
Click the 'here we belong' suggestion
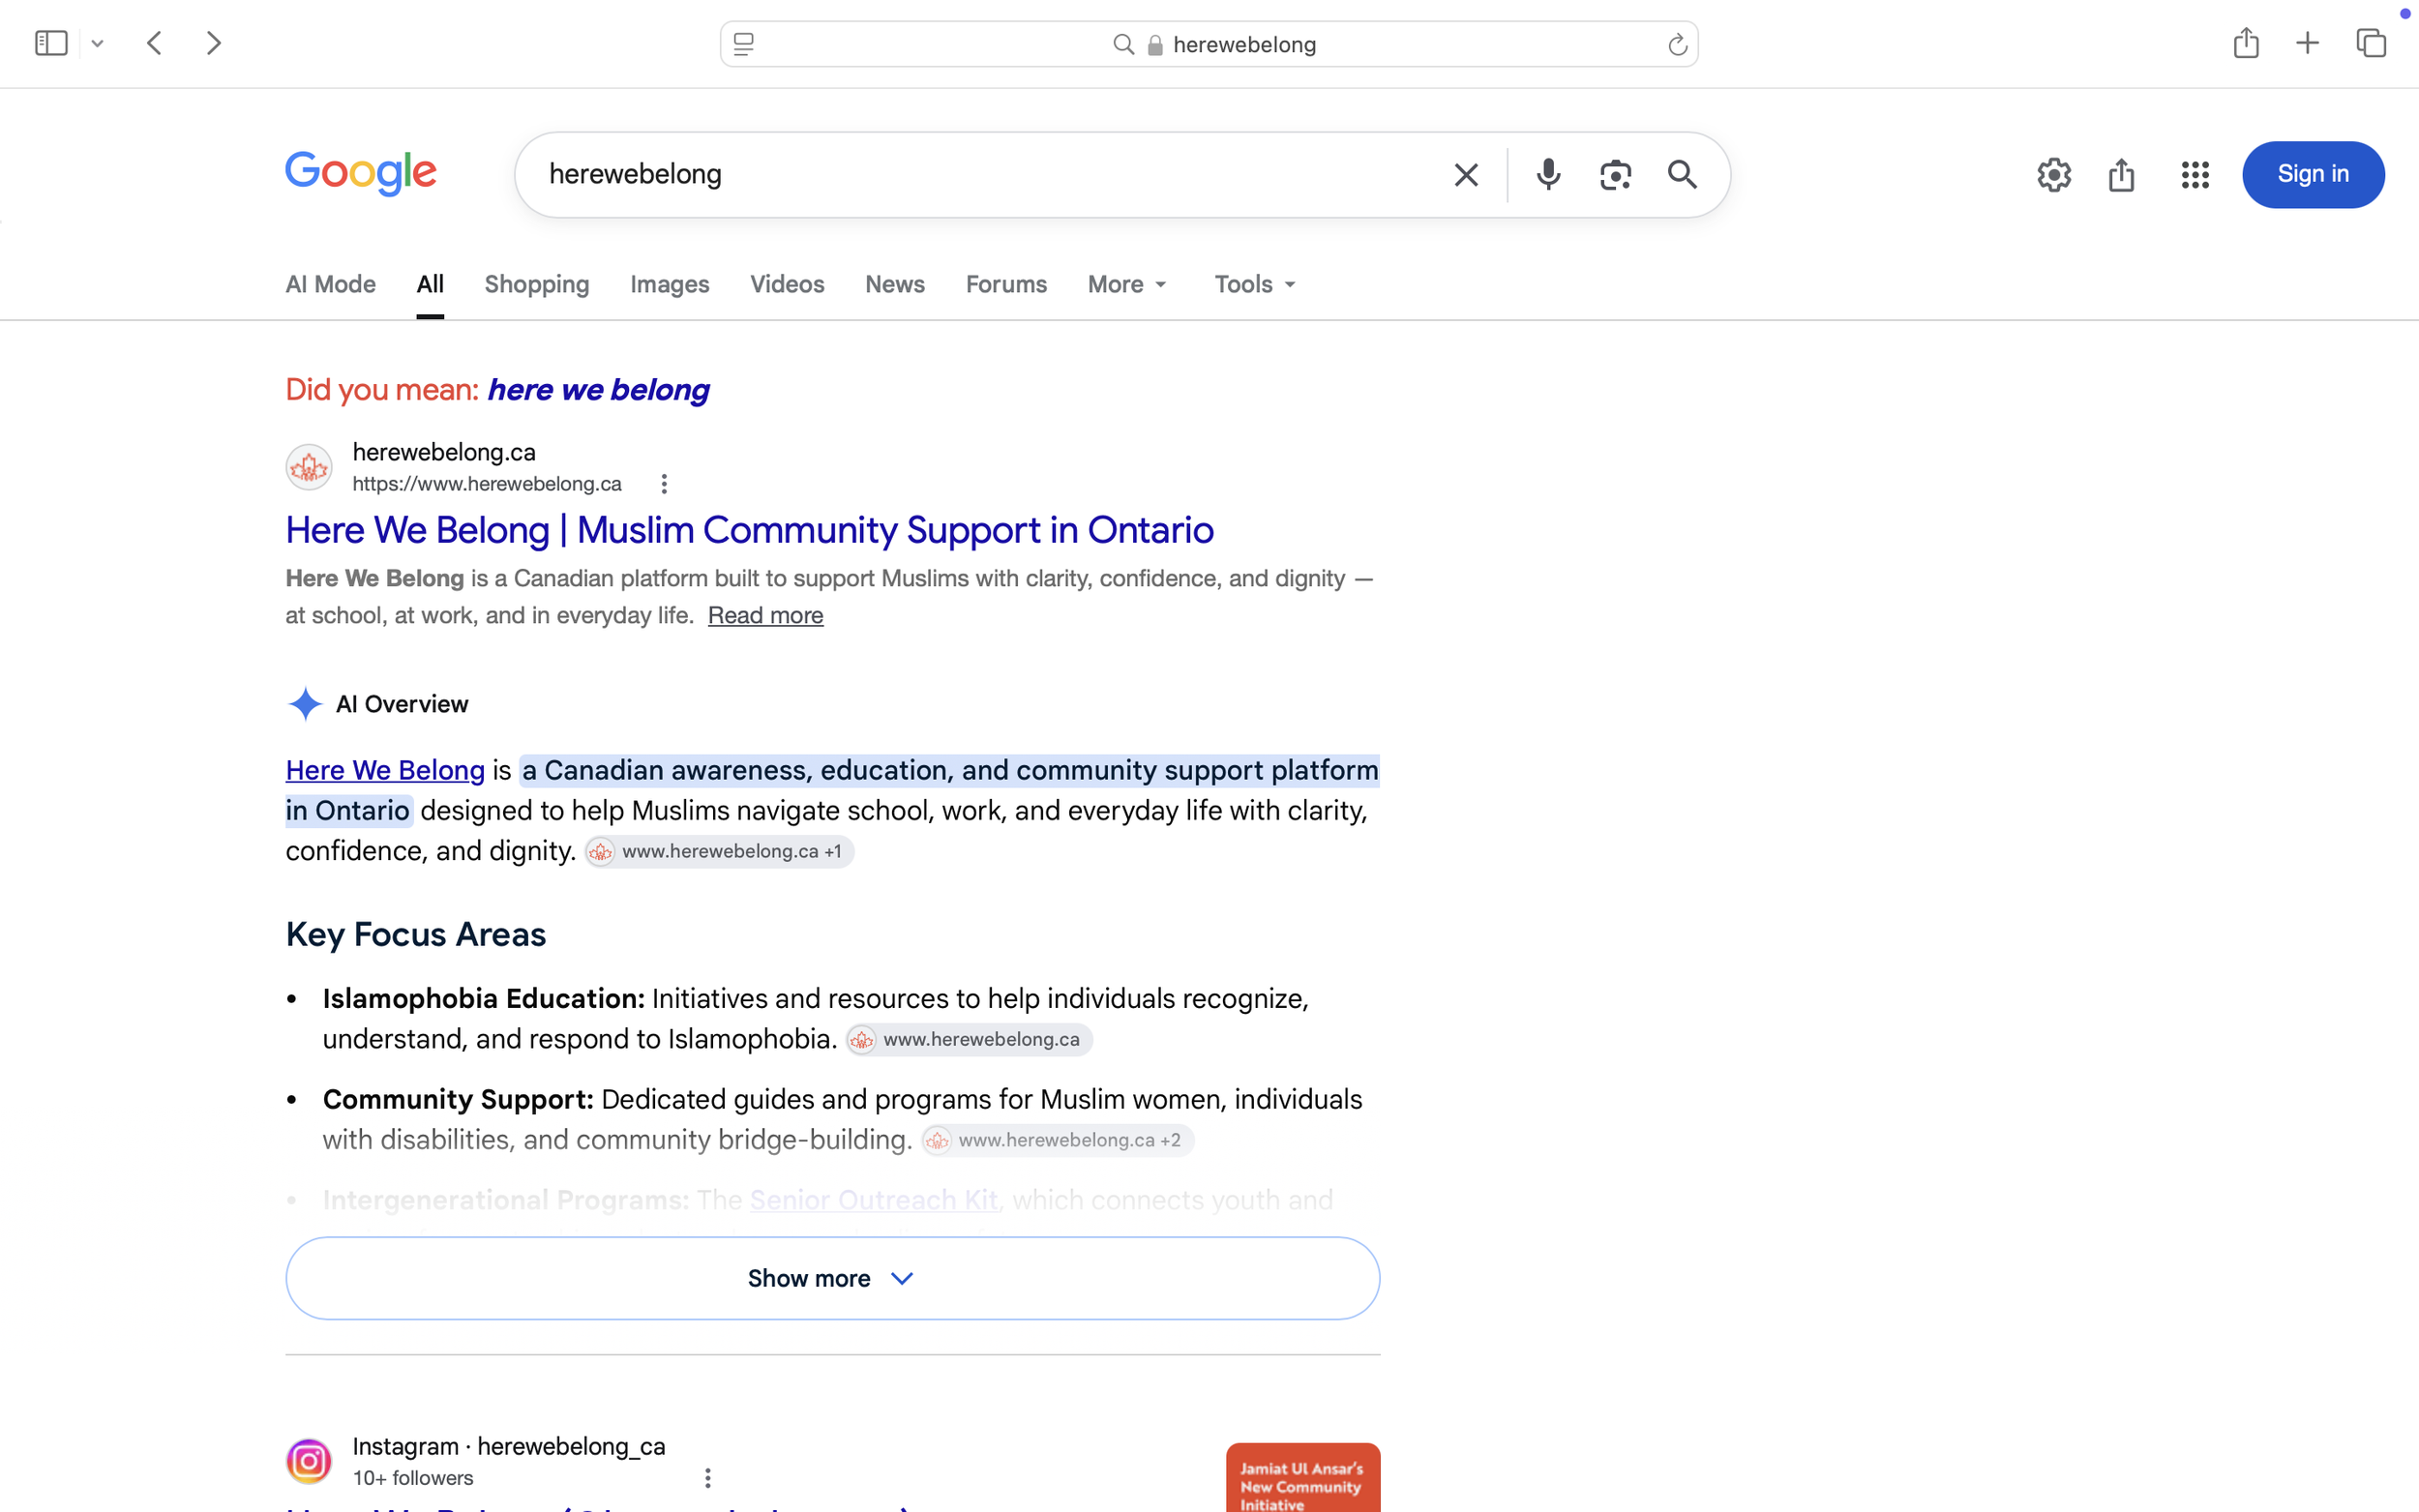(598, 390)
